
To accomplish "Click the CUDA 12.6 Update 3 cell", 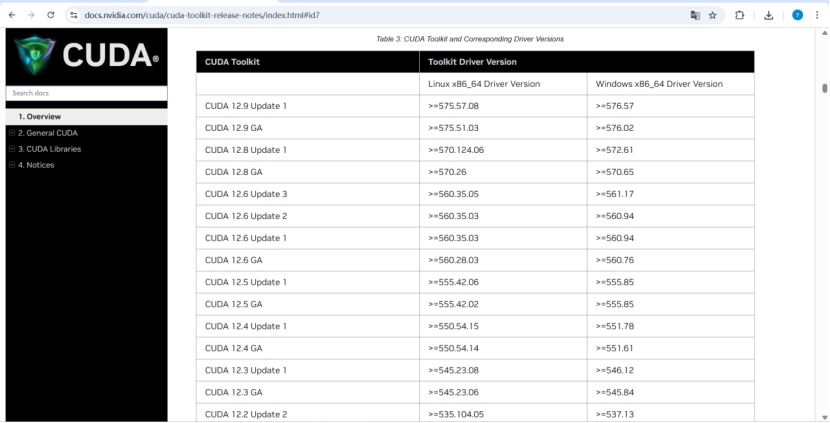I will click(308, 194).
